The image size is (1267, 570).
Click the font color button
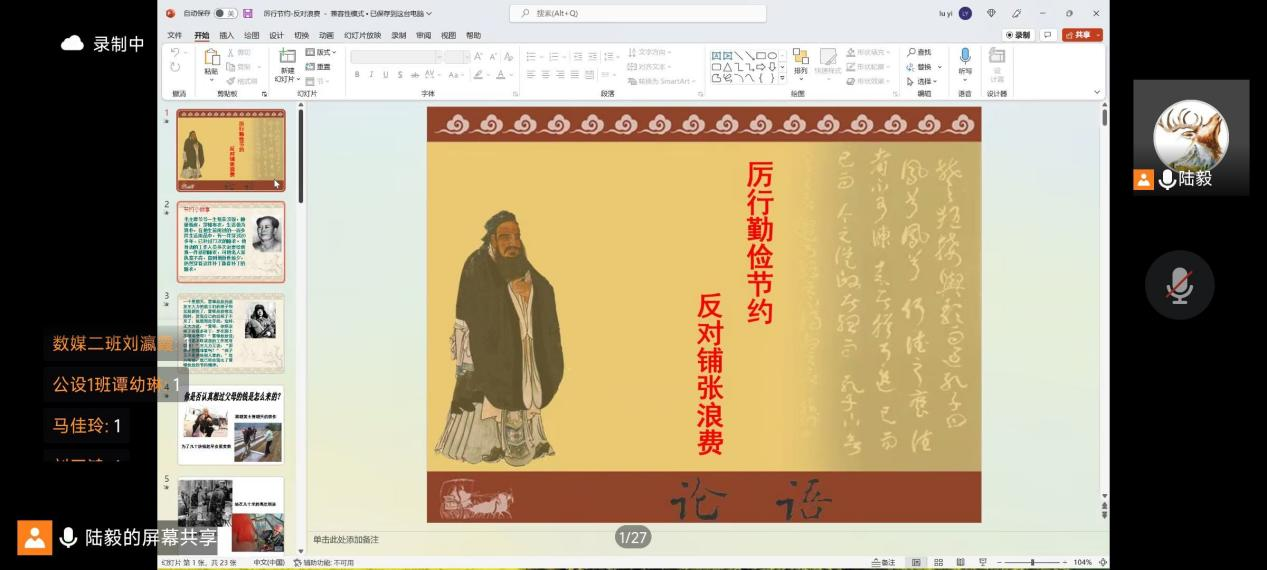click(502, 75)
